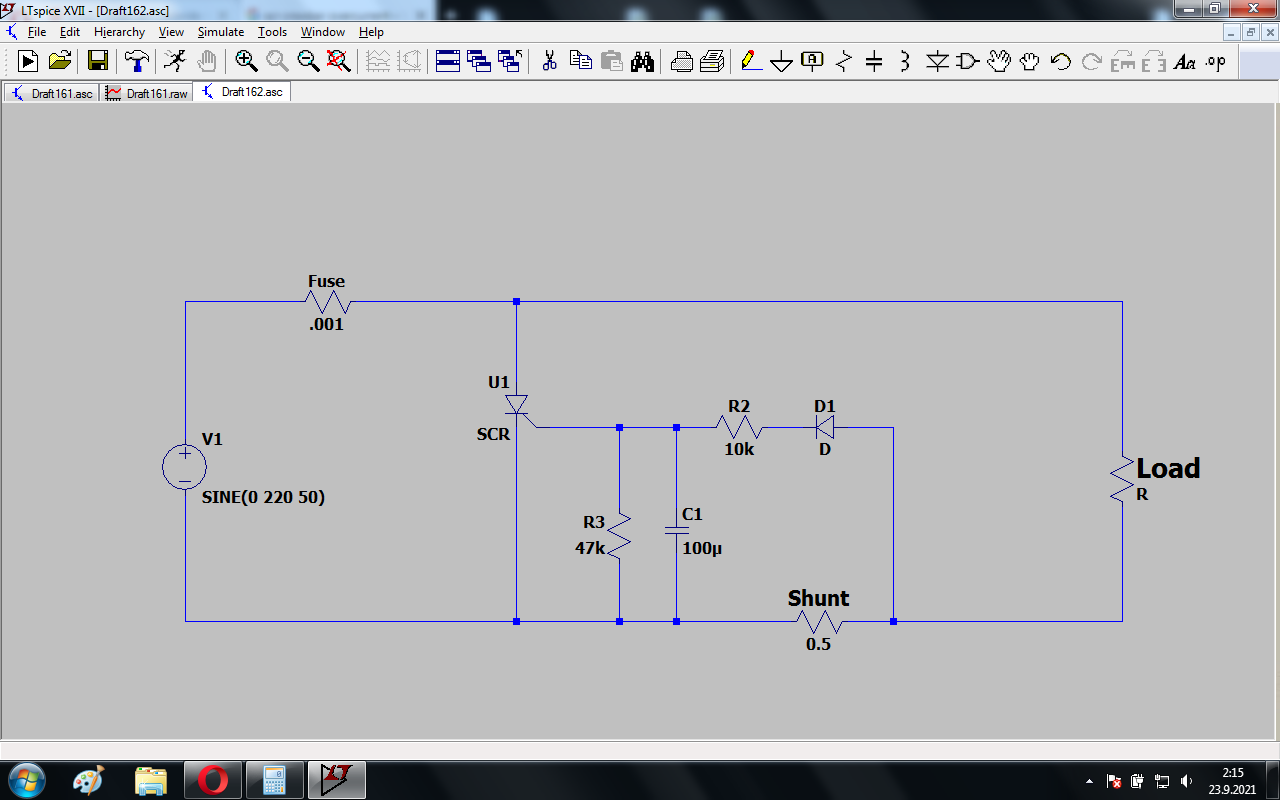The height and width of the screenshot is (800, 1280).
Task: Select the Drag hand tool
Action: point(1030,61)
